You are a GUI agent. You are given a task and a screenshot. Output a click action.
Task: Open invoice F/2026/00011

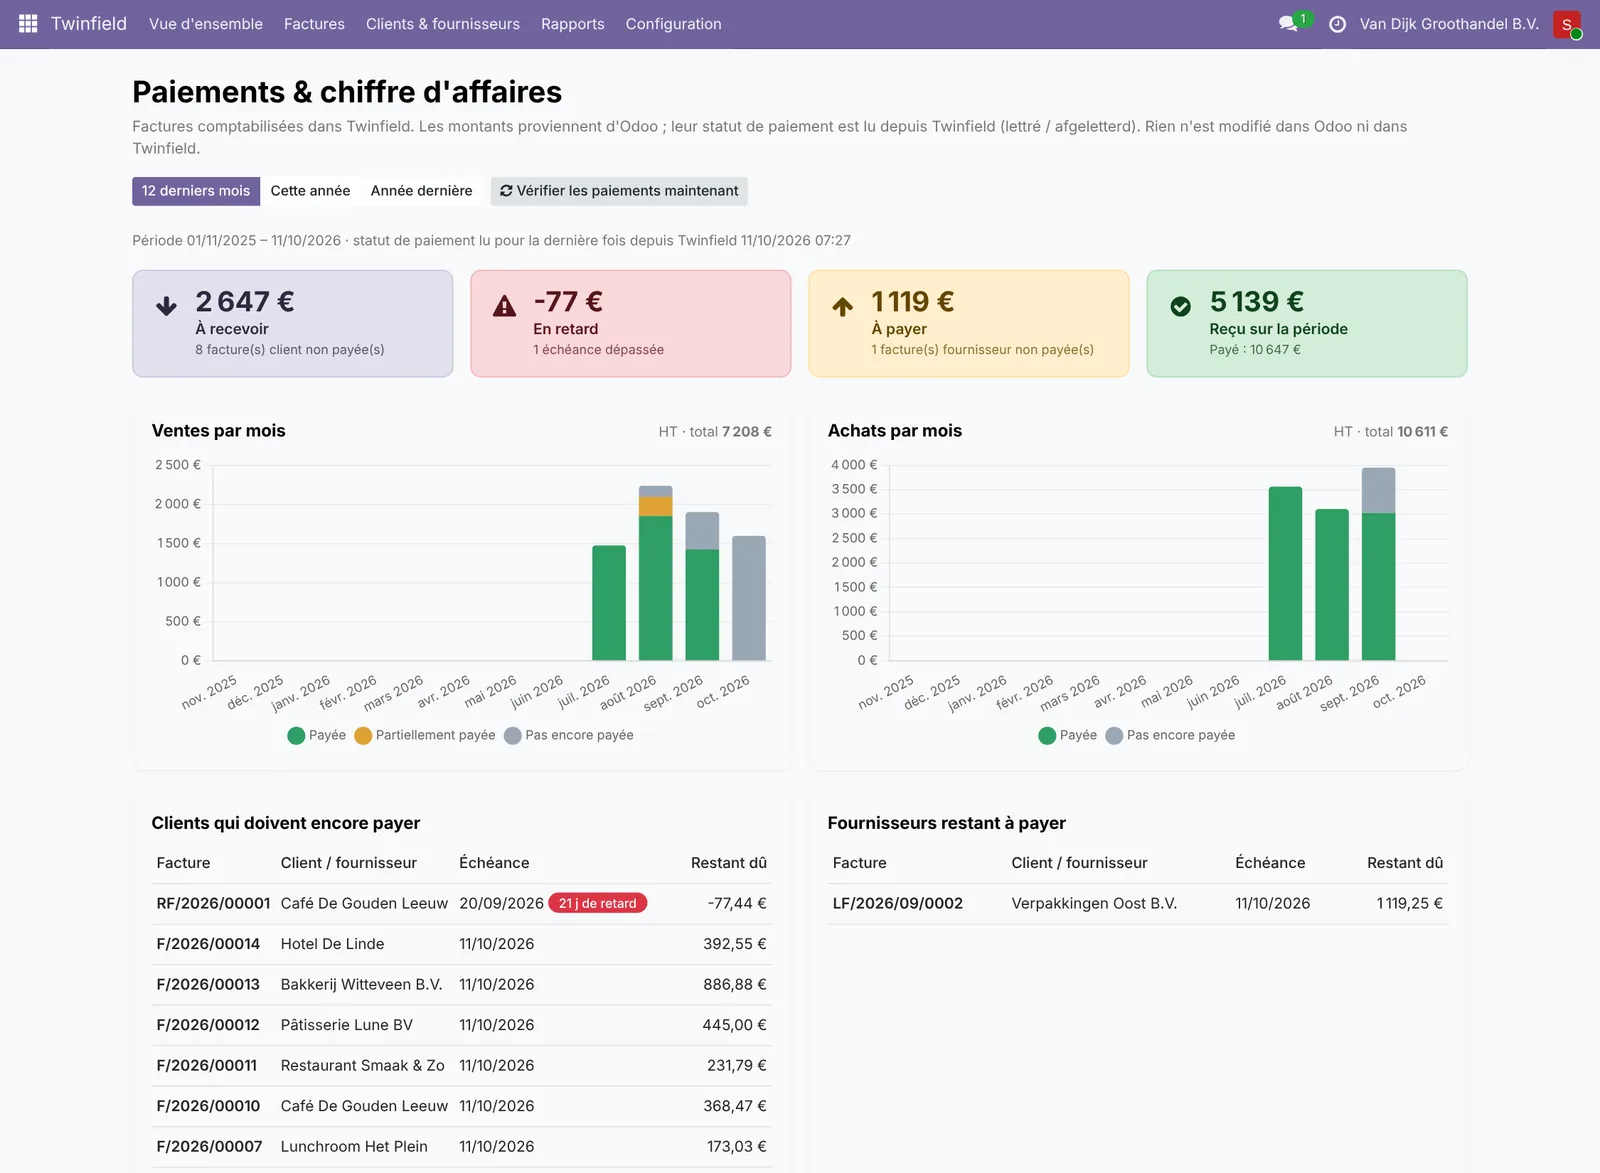[x=207, y=1066]
